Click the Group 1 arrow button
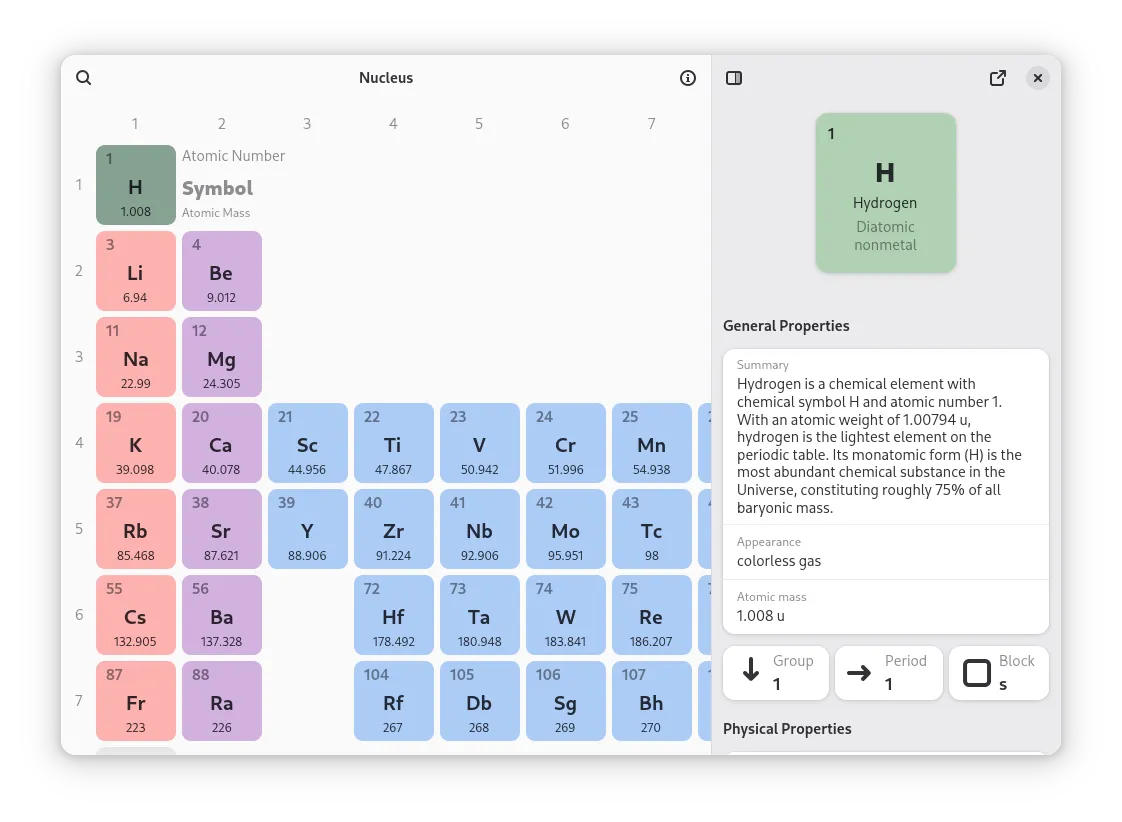Screen dimensions: 1122x822 click(776, 672)
